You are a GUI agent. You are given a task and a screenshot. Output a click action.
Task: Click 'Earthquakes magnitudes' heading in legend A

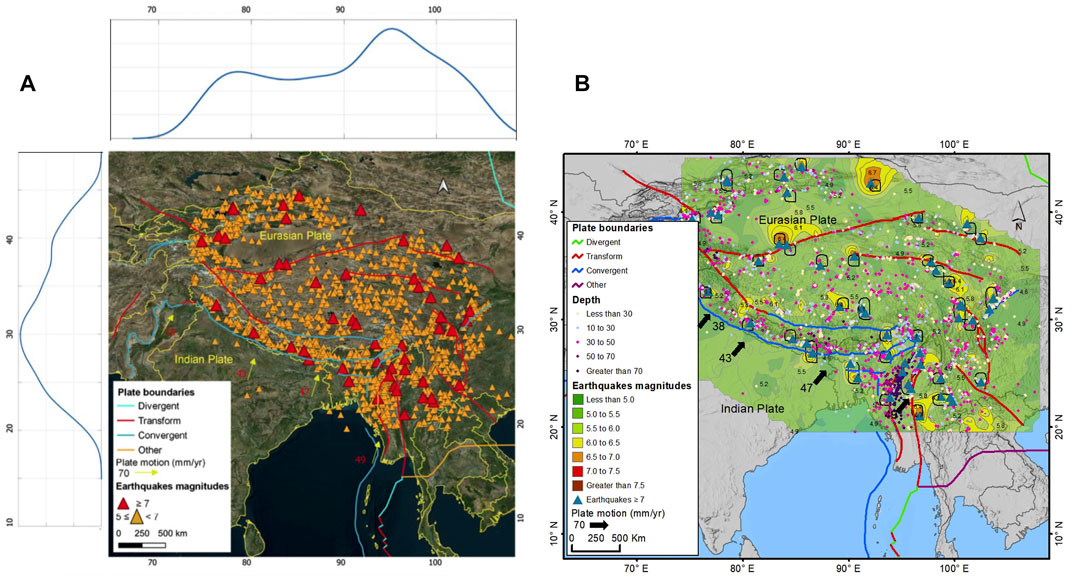(x=172, y=487)
